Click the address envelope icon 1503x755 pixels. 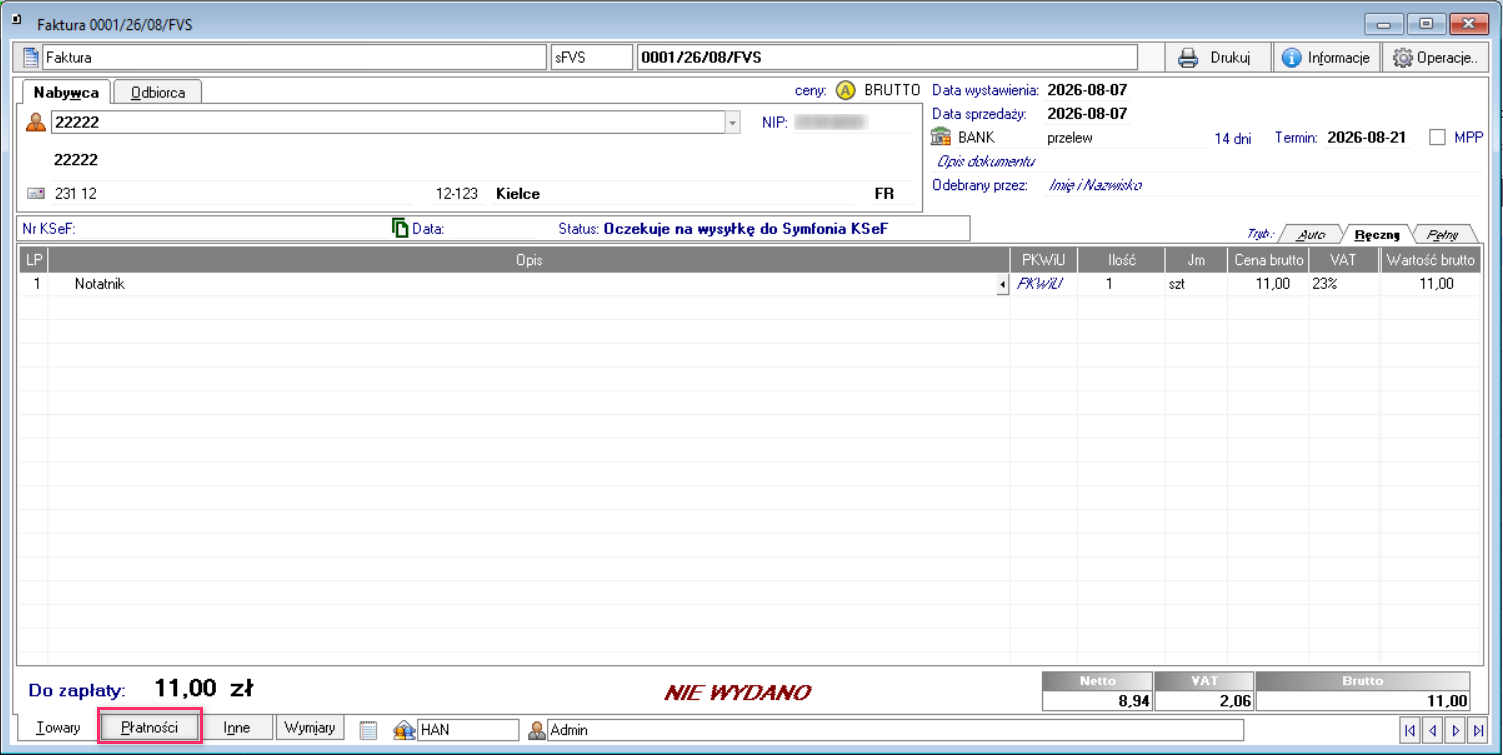pyautogui.click(x=36, y=193)
